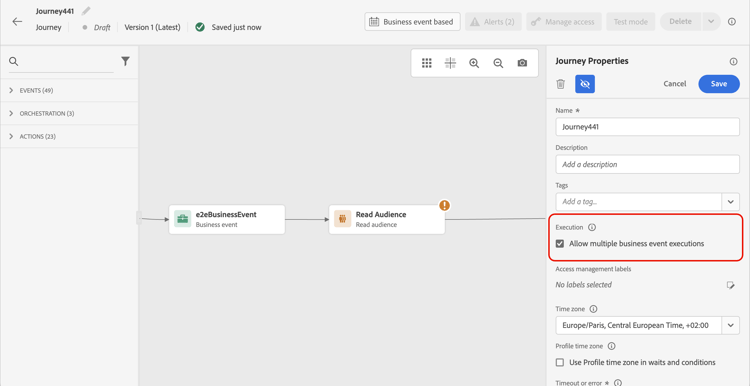Click the collapse handle on palette edge

[139, 218]
